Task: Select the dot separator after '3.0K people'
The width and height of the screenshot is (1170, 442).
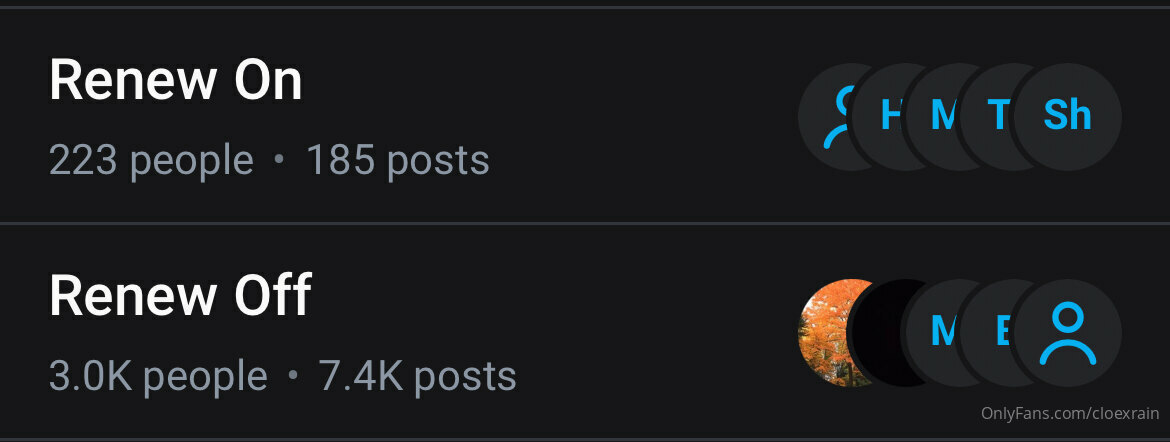Action: [x=292, y=374]
